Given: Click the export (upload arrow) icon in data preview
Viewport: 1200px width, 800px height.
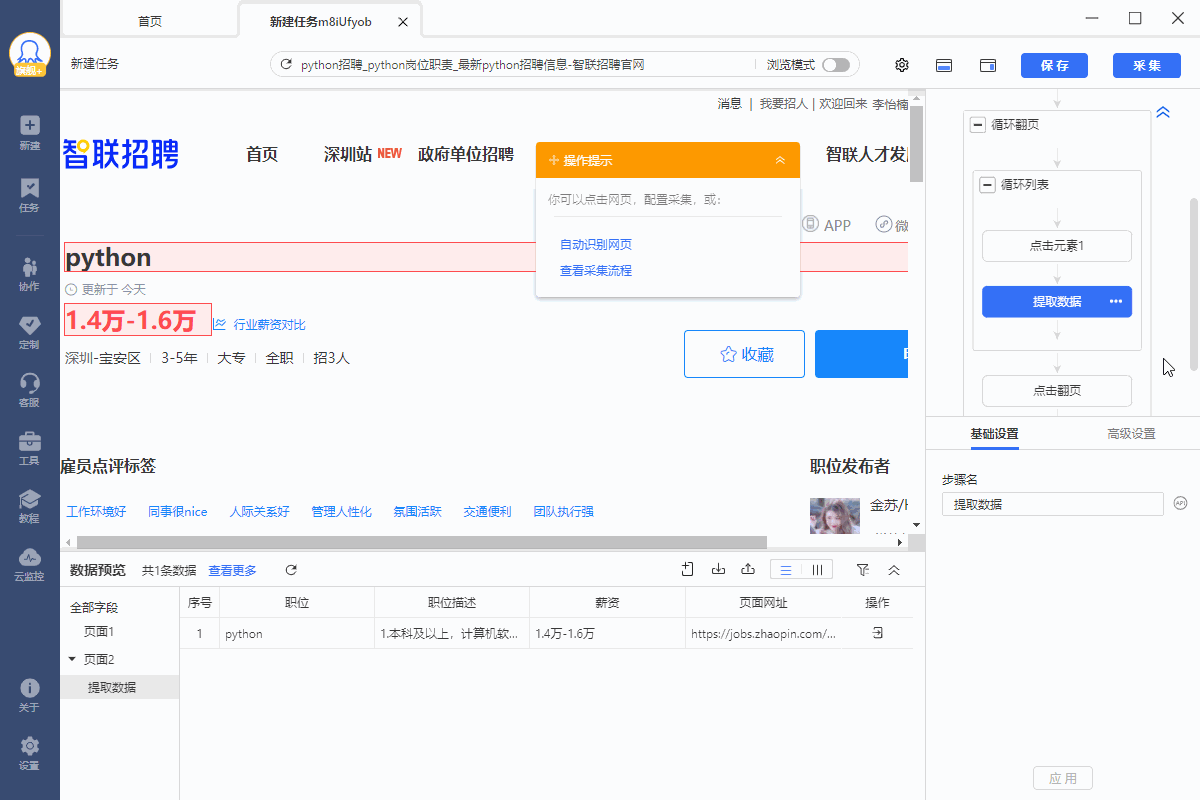Looking at the screenshot, I should point(748,570).
